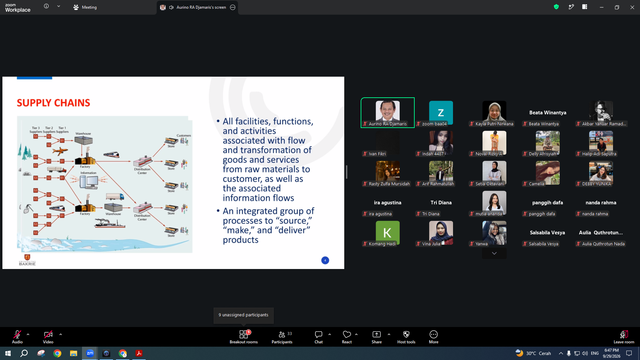Click the system tray volume icon
The height and width of the screenshot is (360, 640).
click(x=585, y=353)
